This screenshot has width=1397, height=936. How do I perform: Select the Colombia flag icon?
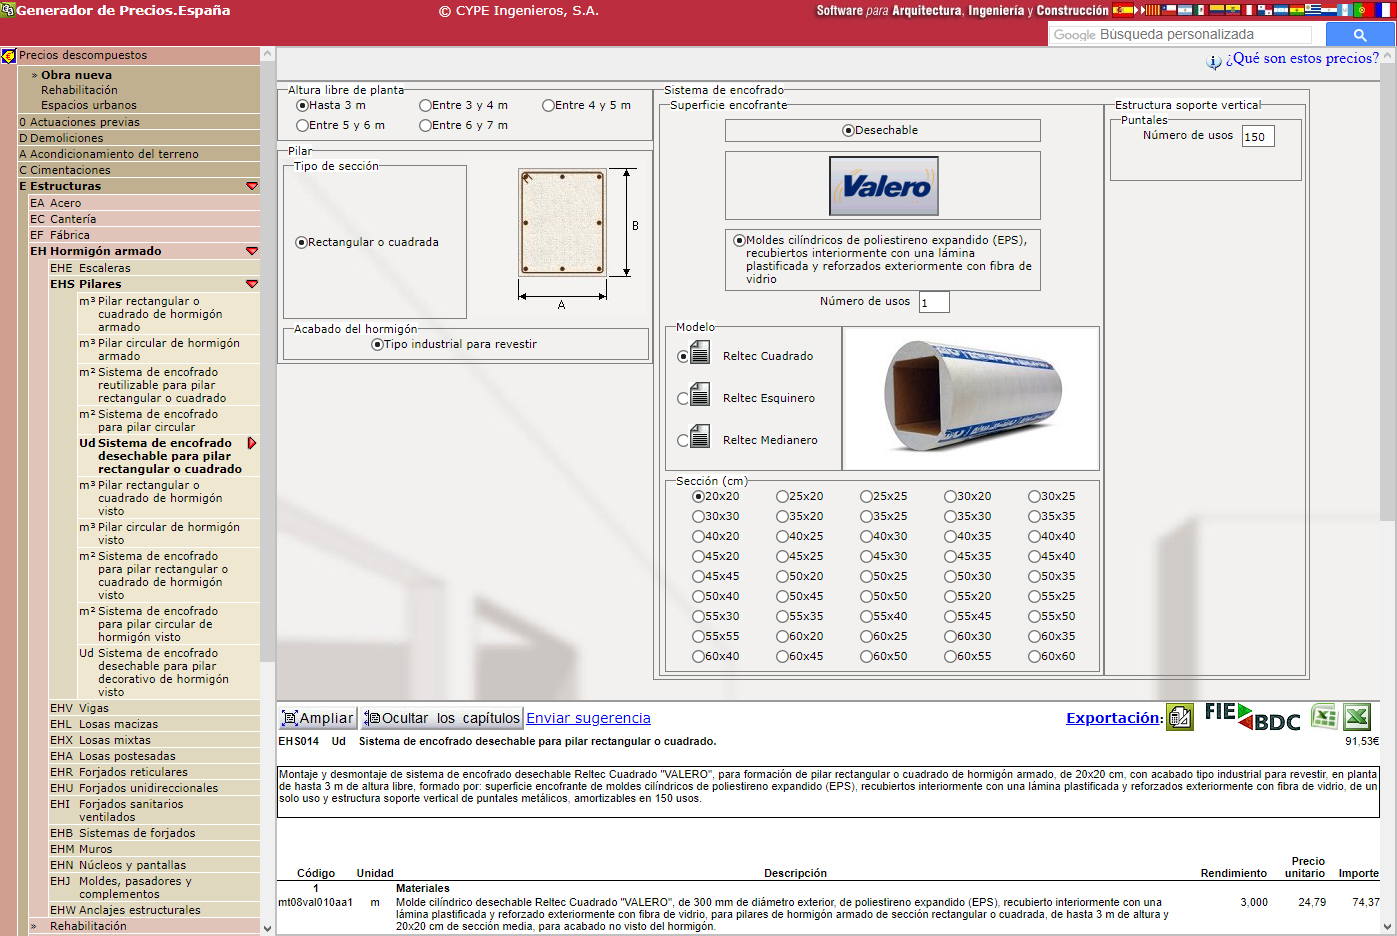point(1217,10)
